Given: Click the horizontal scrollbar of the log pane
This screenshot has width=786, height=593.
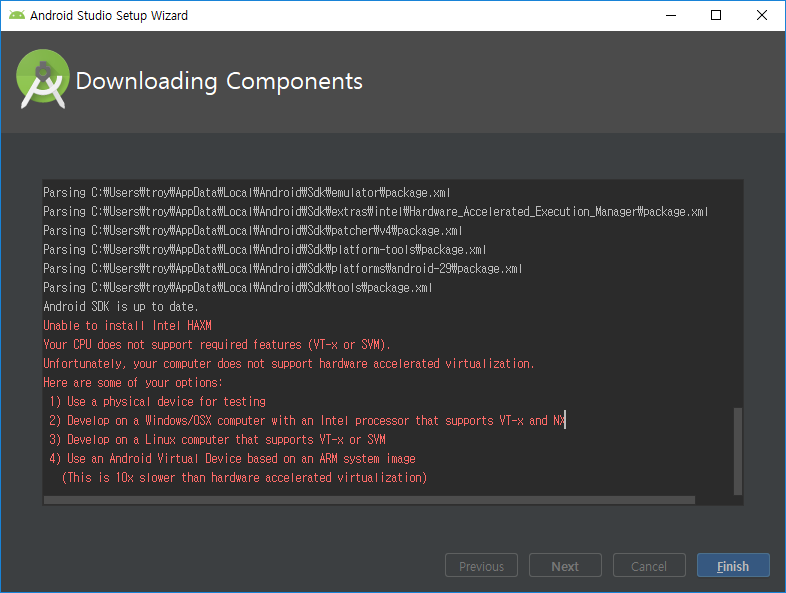Looking at the screenshot, I should [369, 500].
